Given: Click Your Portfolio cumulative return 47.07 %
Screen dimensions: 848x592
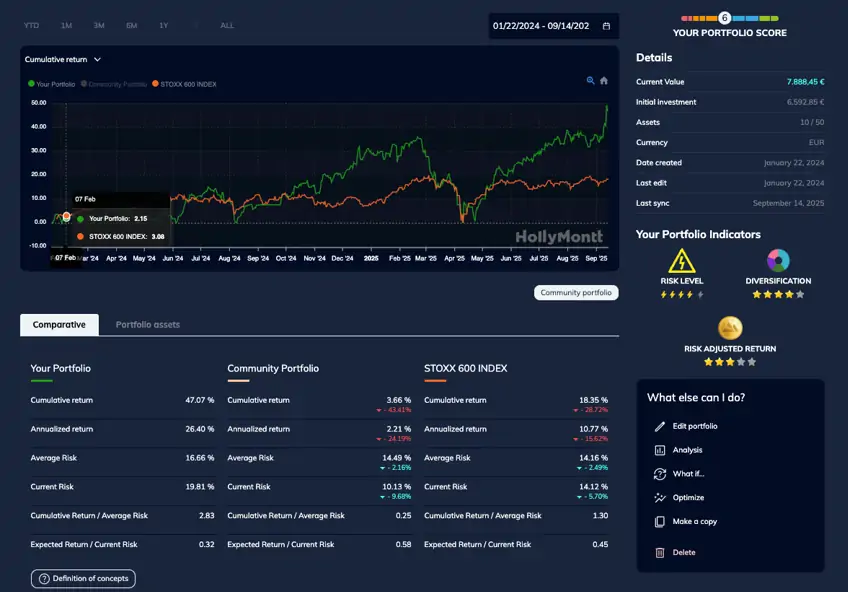Looking at the screenshot, I should (x=200, y=401).
